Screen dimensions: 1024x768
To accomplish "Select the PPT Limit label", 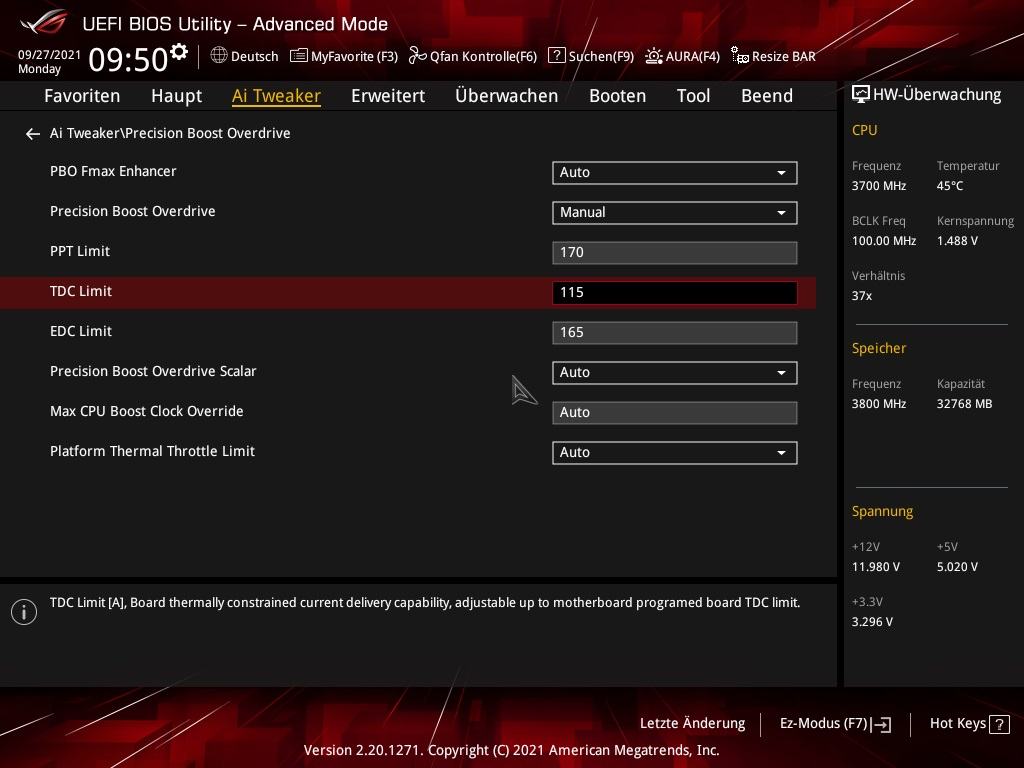I will coord(80,251).
